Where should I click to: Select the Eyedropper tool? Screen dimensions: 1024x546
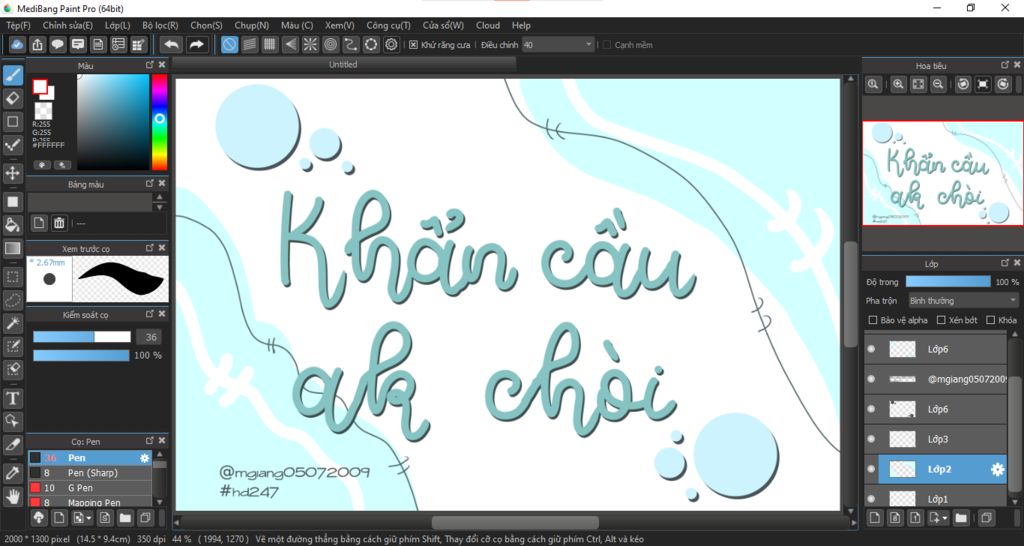pos(12,474)
